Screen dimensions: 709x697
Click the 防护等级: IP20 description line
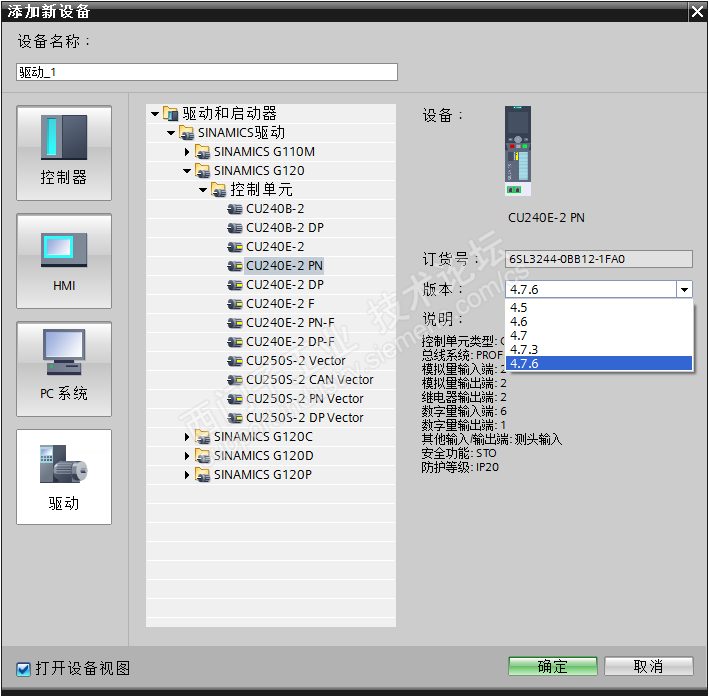point(460,467)
